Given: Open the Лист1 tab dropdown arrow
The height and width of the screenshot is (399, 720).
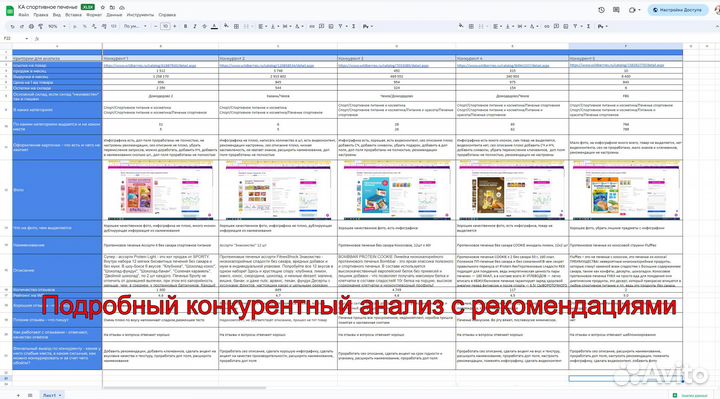Looking at the screenshot, I should (60, 395).
